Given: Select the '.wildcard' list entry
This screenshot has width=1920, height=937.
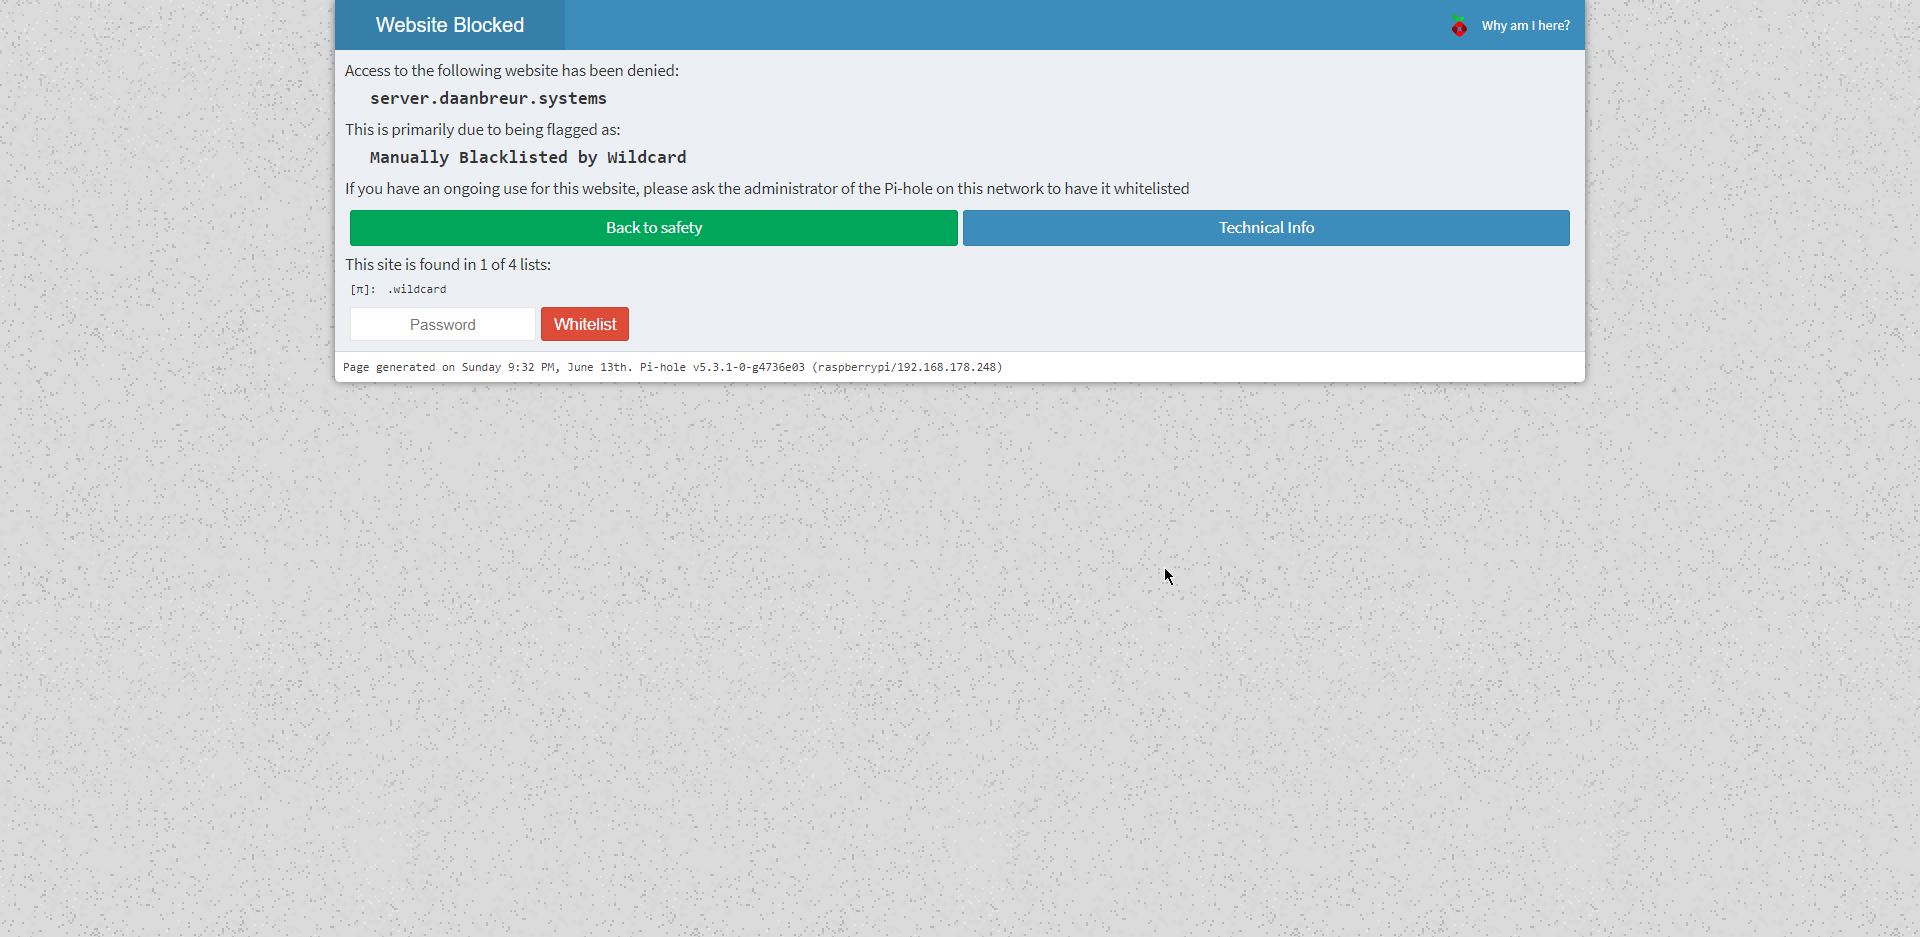Looking at the screenshot, I should click(x=417, y=289).
